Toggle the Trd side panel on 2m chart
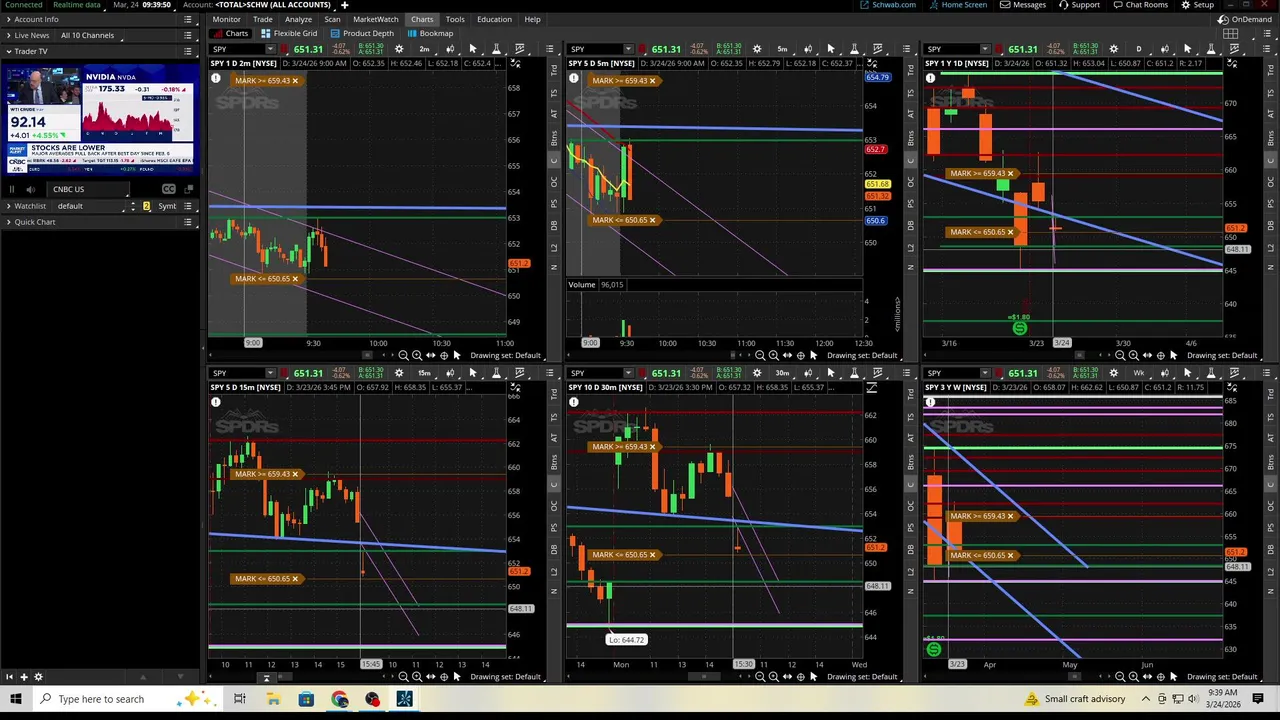Screen dimensions: 1280x720 (554, 70)
